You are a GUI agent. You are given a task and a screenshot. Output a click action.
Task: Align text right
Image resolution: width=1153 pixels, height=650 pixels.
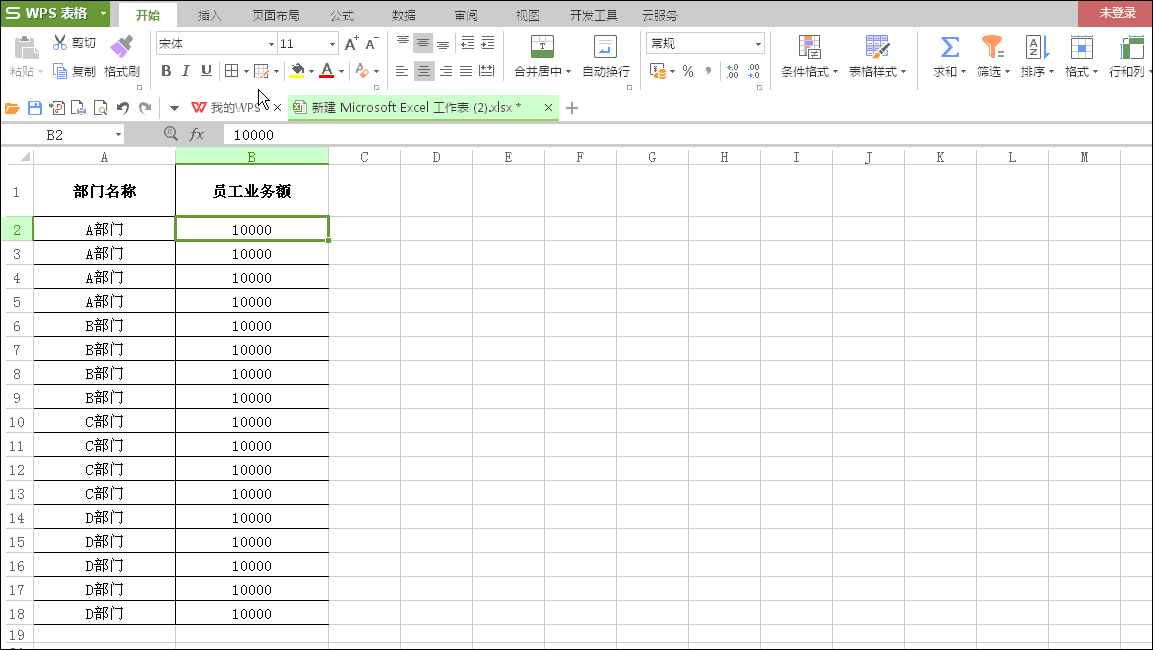pos(446,71)
